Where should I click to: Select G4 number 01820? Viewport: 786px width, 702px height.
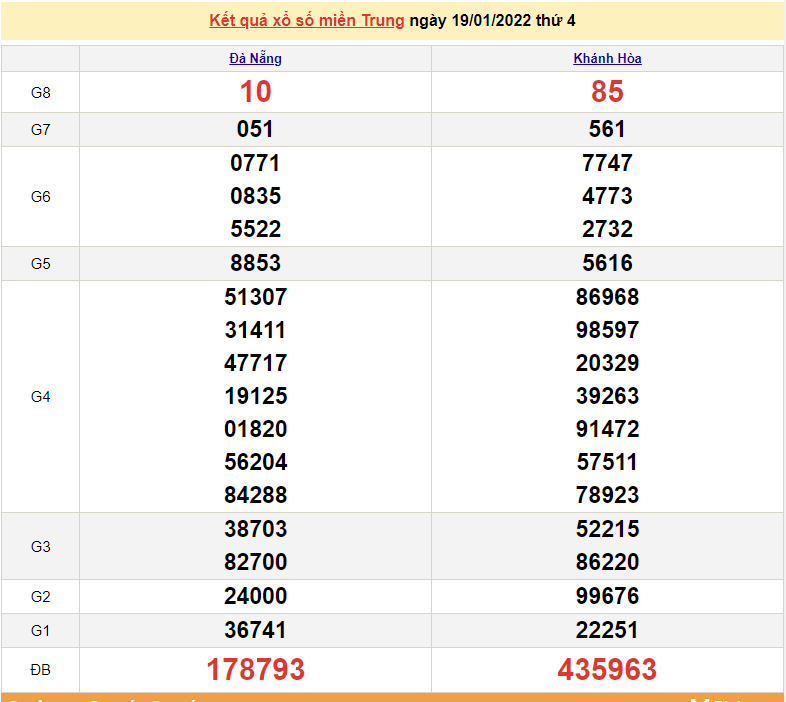[256, 430]
